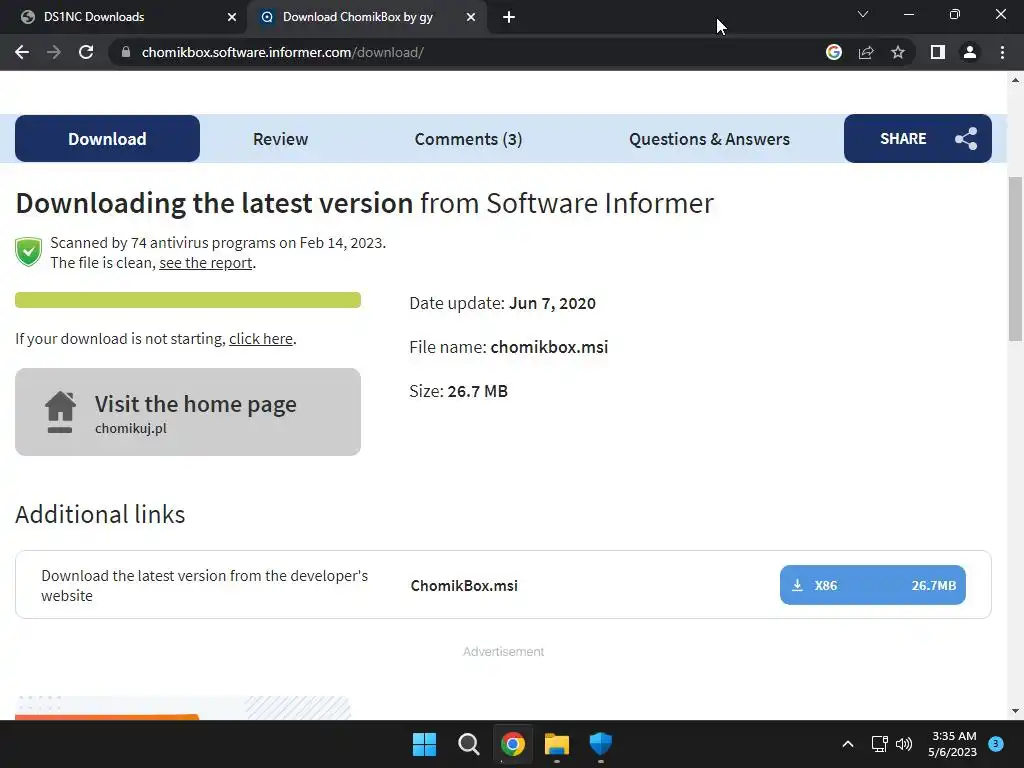The height and width of the screenshot is (768, 1024).
Task: Open the Windows Start menu
Action: point(424,744)
